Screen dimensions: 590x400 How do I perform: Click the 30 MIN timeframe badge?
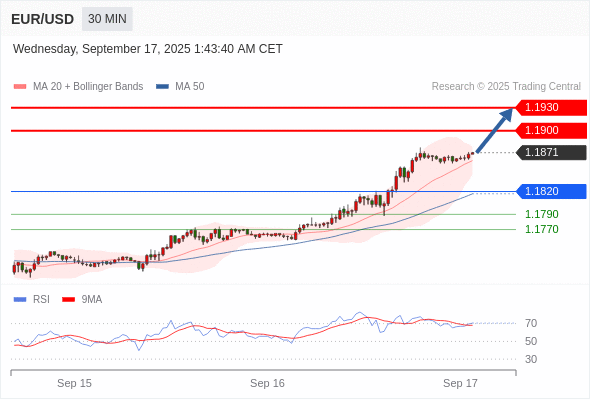[x=107, y=19]
